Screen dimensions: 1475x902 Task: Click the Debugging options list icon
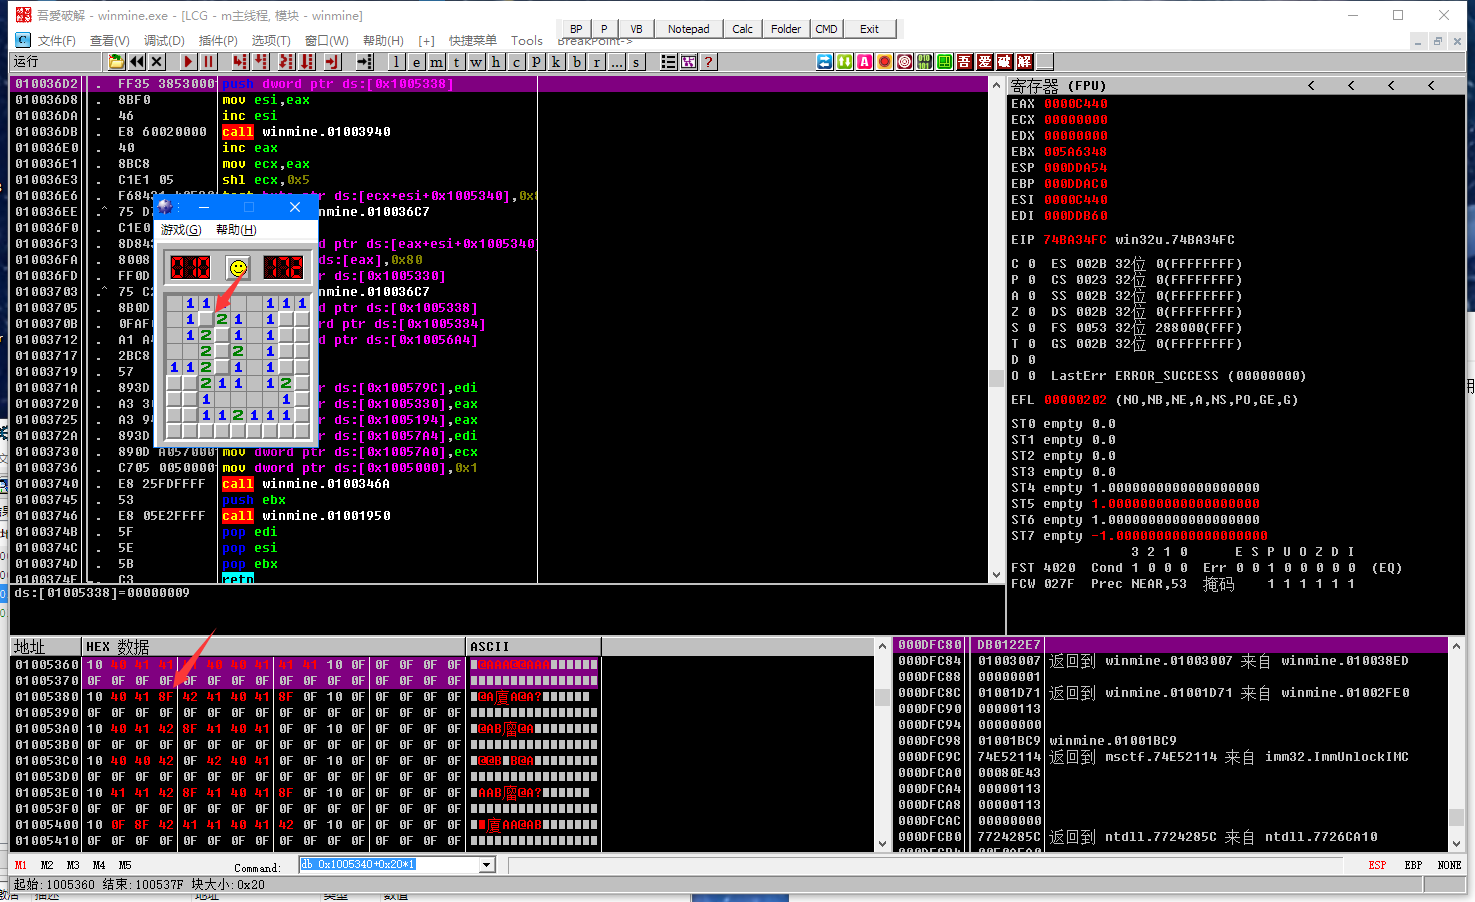(668, 61)
